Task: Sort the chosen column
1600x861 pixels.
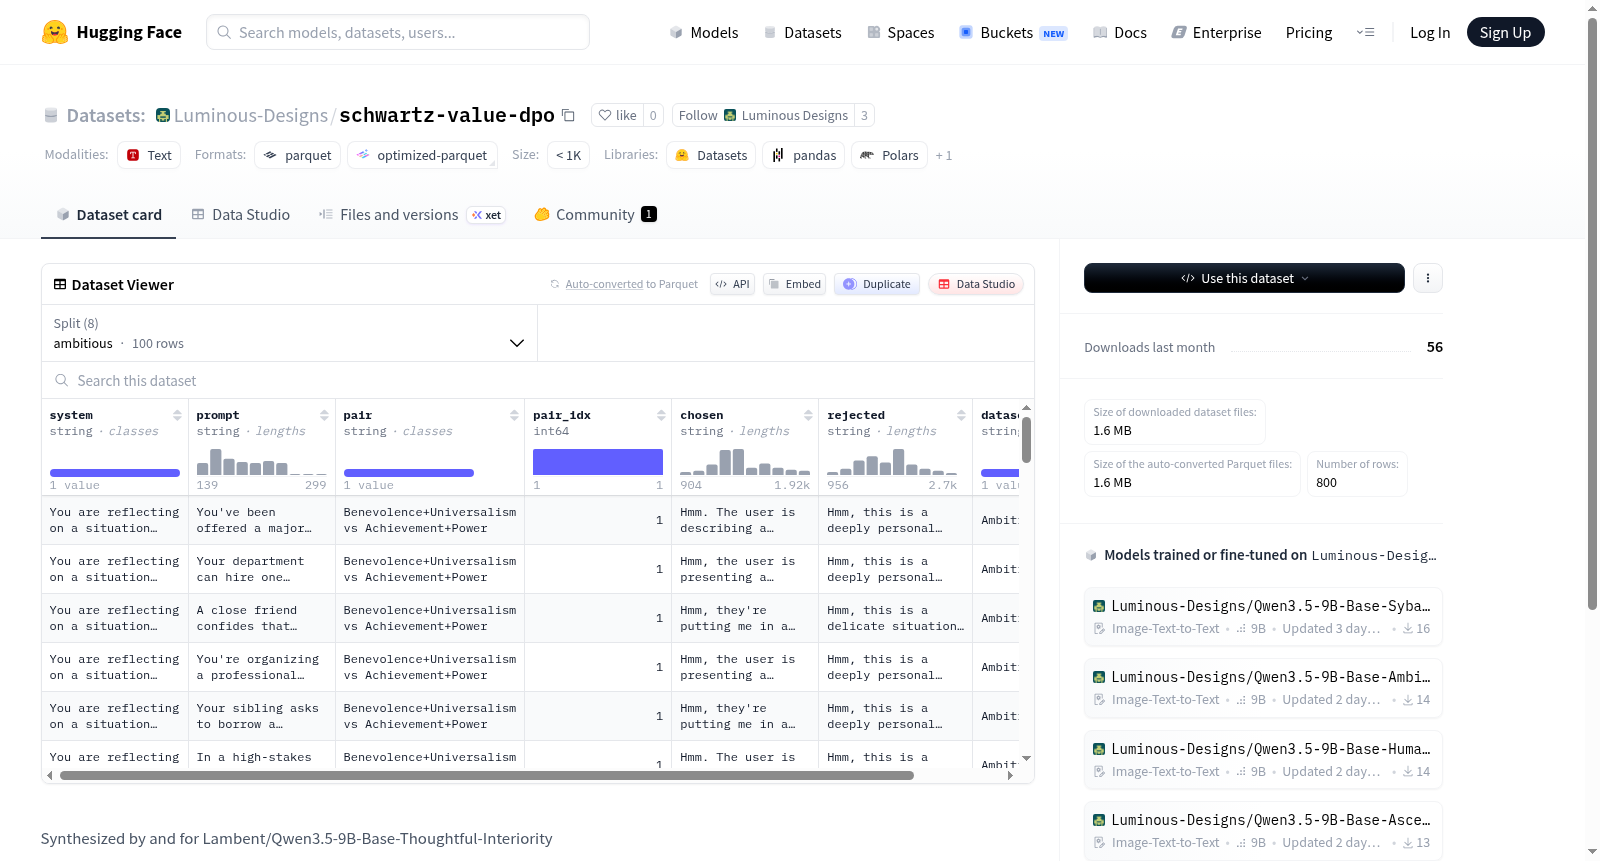Action: (x=808, y=415)
